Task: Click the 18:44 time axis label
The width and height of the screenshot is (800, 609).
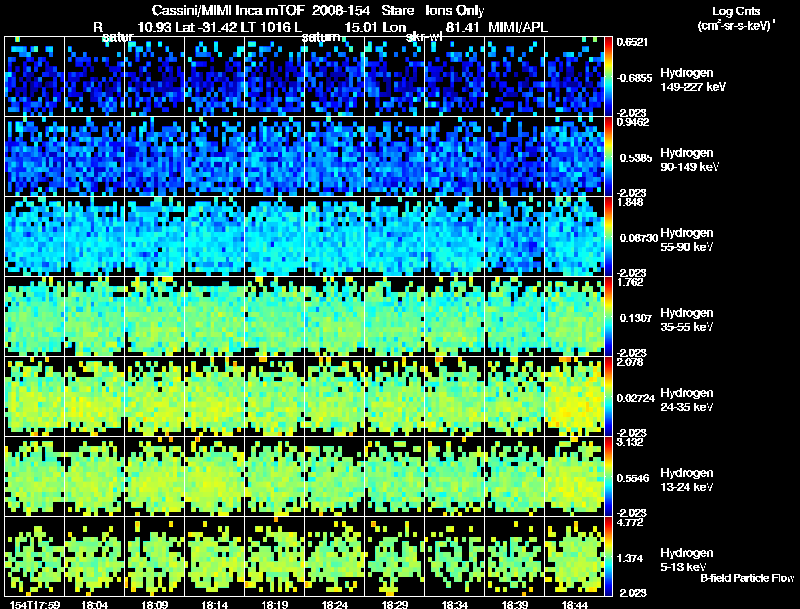Action: pyautogui.click(x=574, y=604)
